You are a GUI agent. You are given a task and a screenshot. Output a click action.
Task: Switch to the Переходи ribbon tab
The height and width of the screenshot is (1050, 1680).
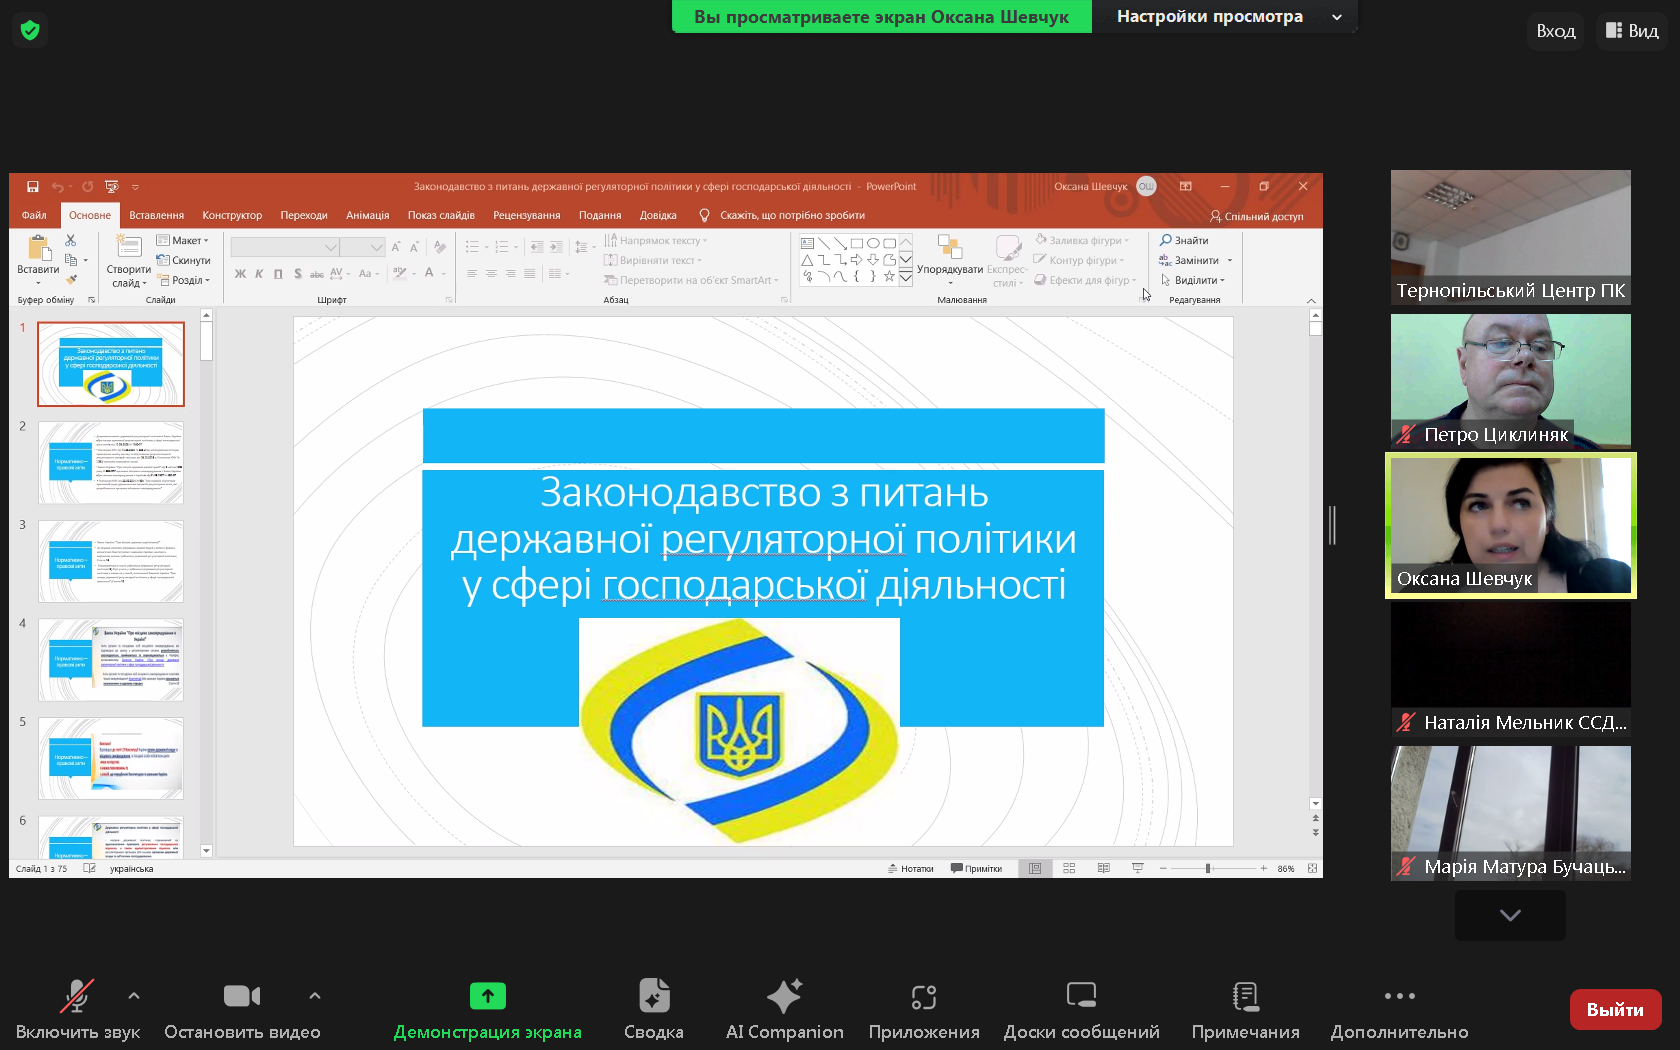coord(304,215)
